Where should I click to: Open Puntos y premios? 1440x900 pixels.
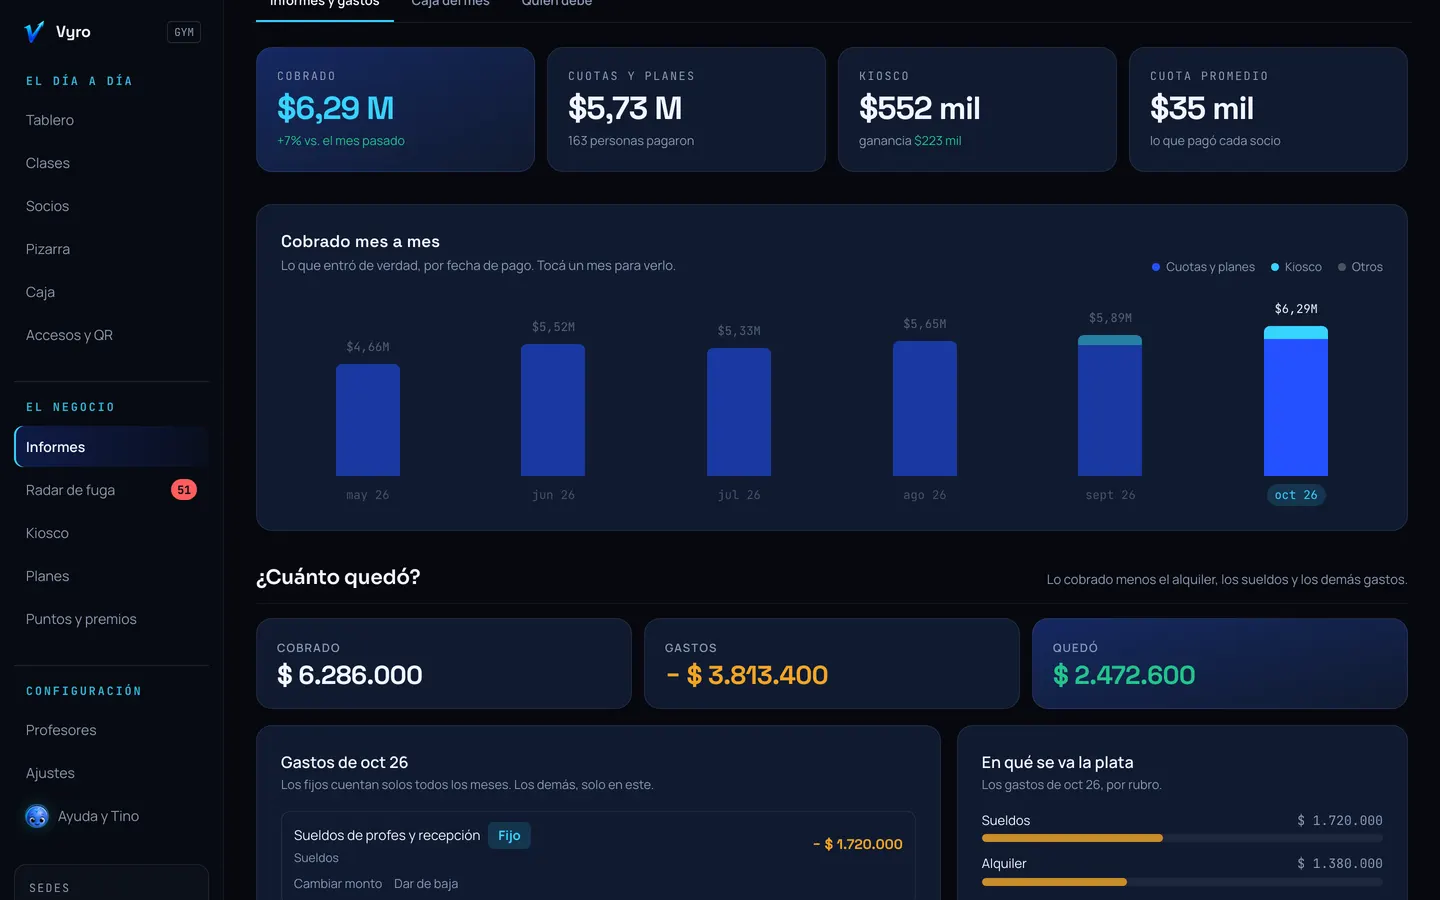(x=111, y=619)
